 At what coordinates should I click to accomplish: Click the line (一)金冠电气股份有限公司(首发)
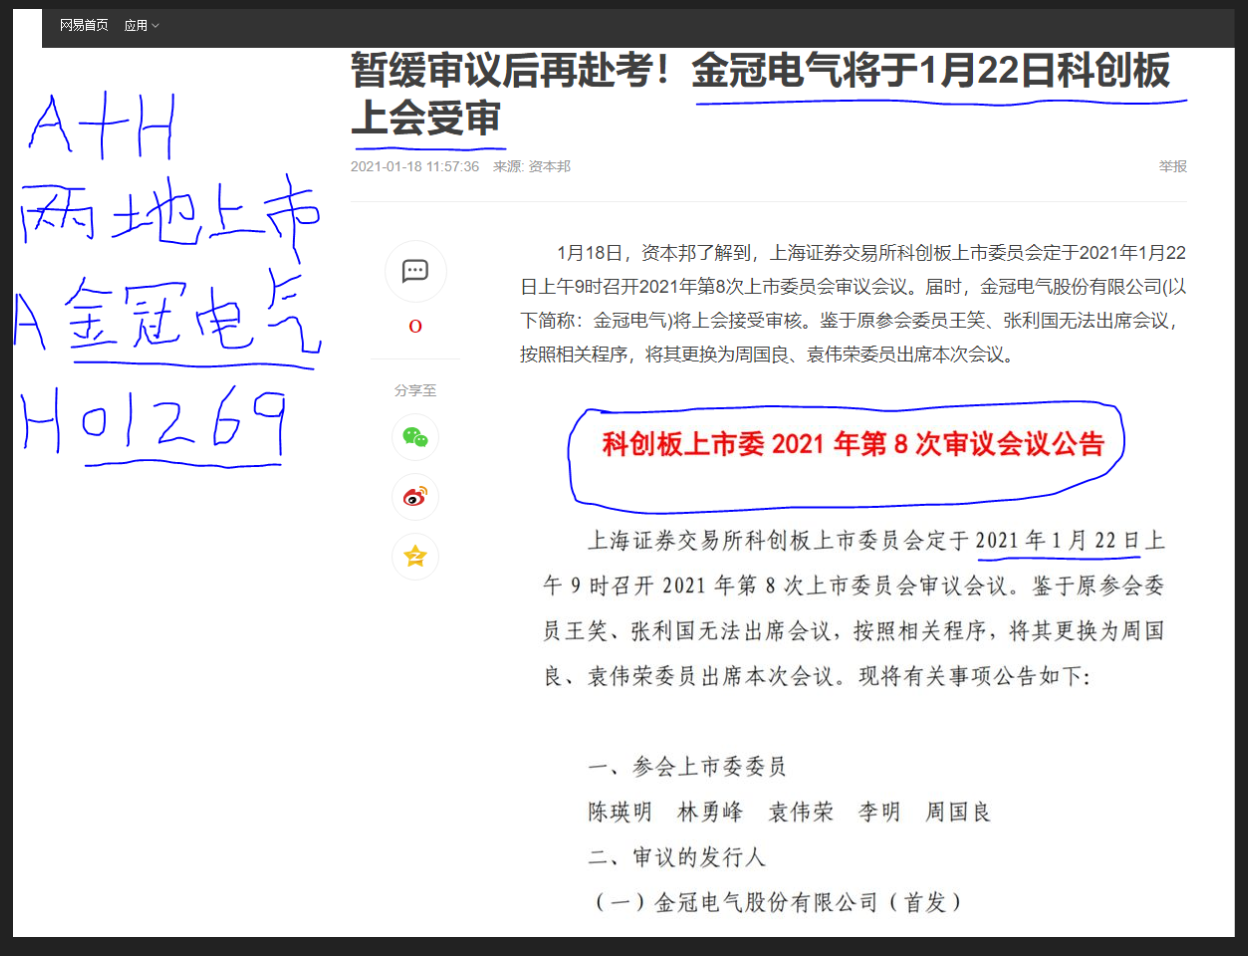tap(777, 902)
